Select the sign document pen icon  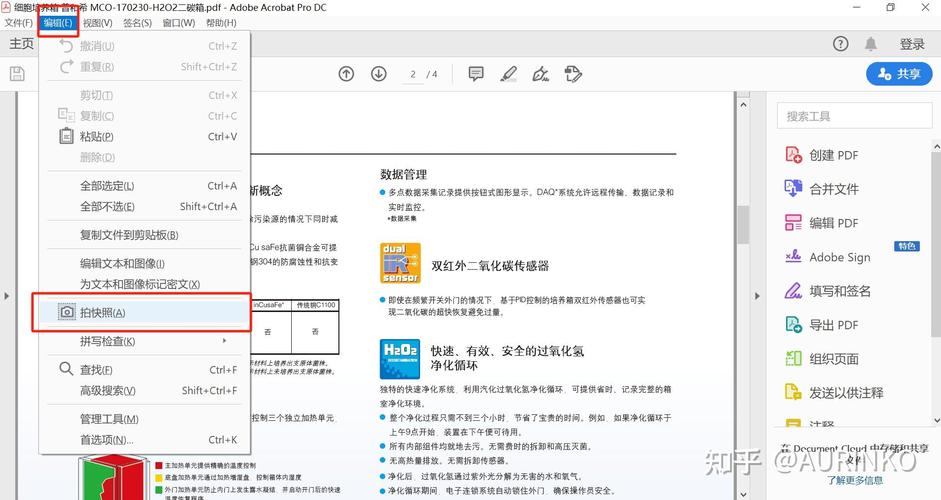click(541, 74)
